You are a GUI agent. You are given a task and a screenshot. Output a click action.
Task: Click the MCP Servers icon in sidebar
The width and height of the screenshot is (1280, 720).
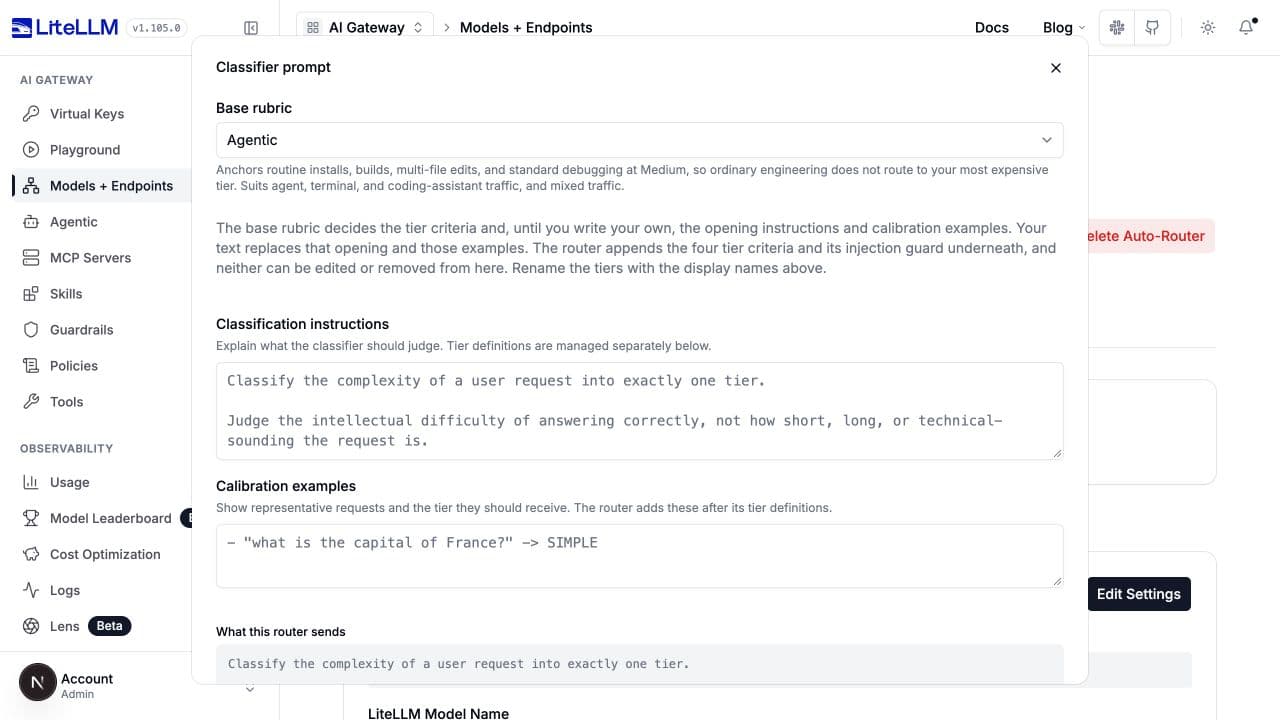click(31, 258)
